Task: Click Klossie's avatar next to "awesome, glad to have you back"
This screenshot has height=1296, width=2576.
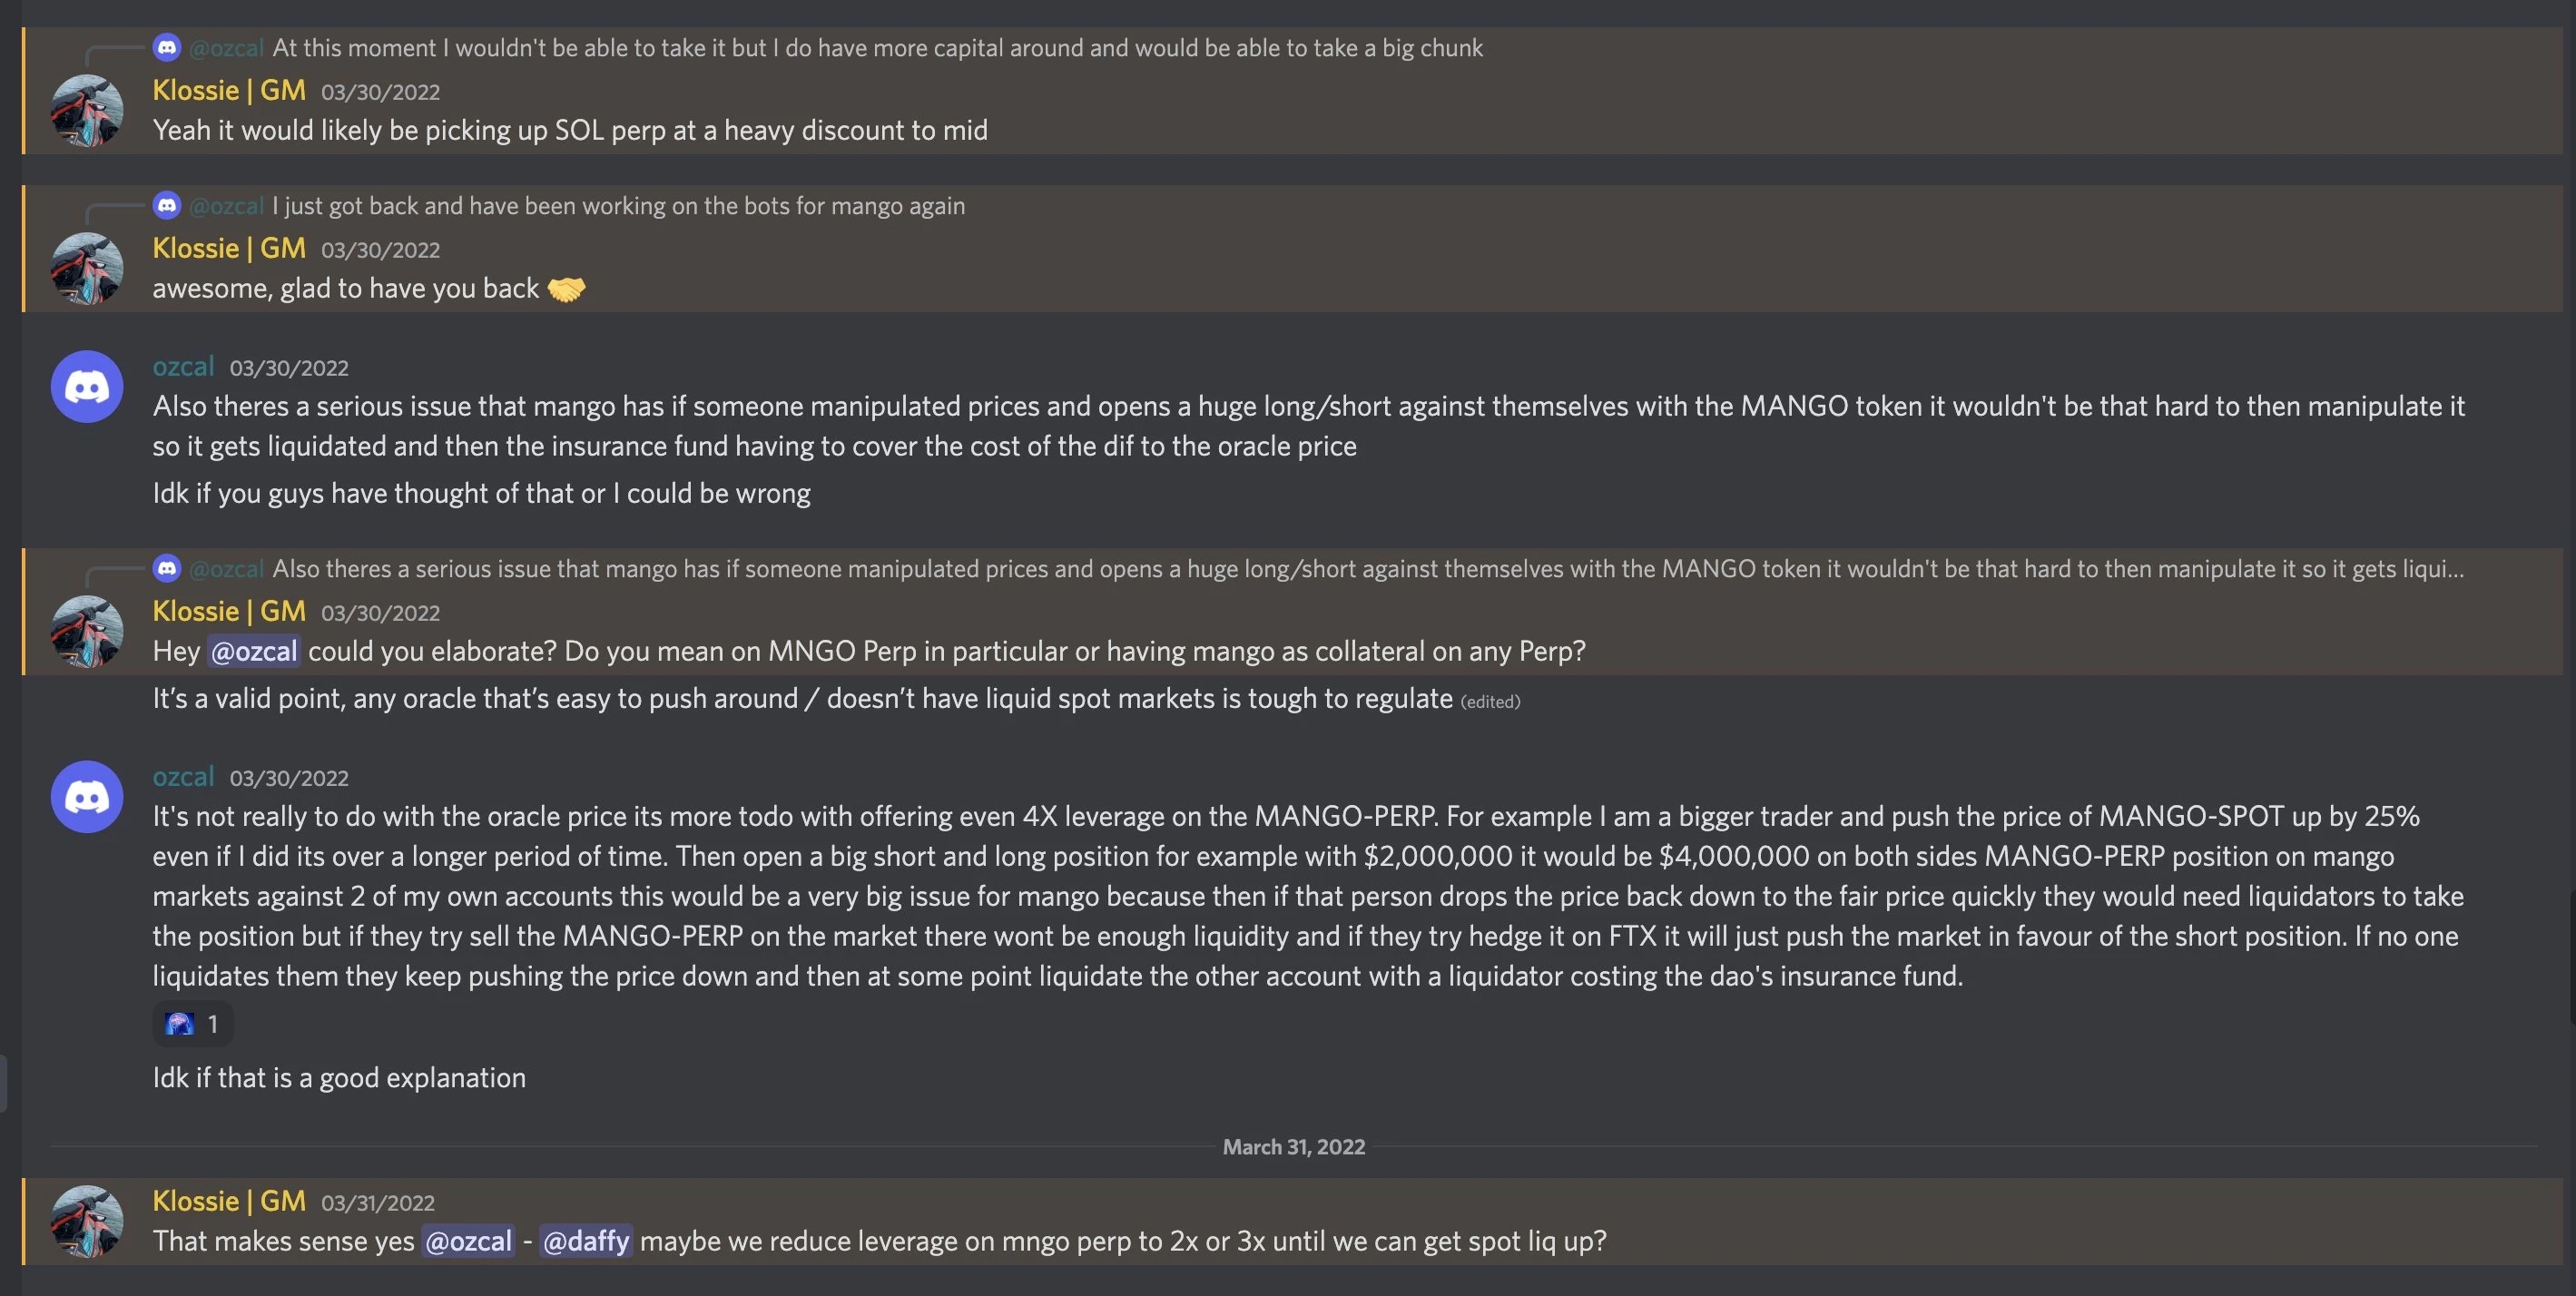Action: tap(87, 268)
